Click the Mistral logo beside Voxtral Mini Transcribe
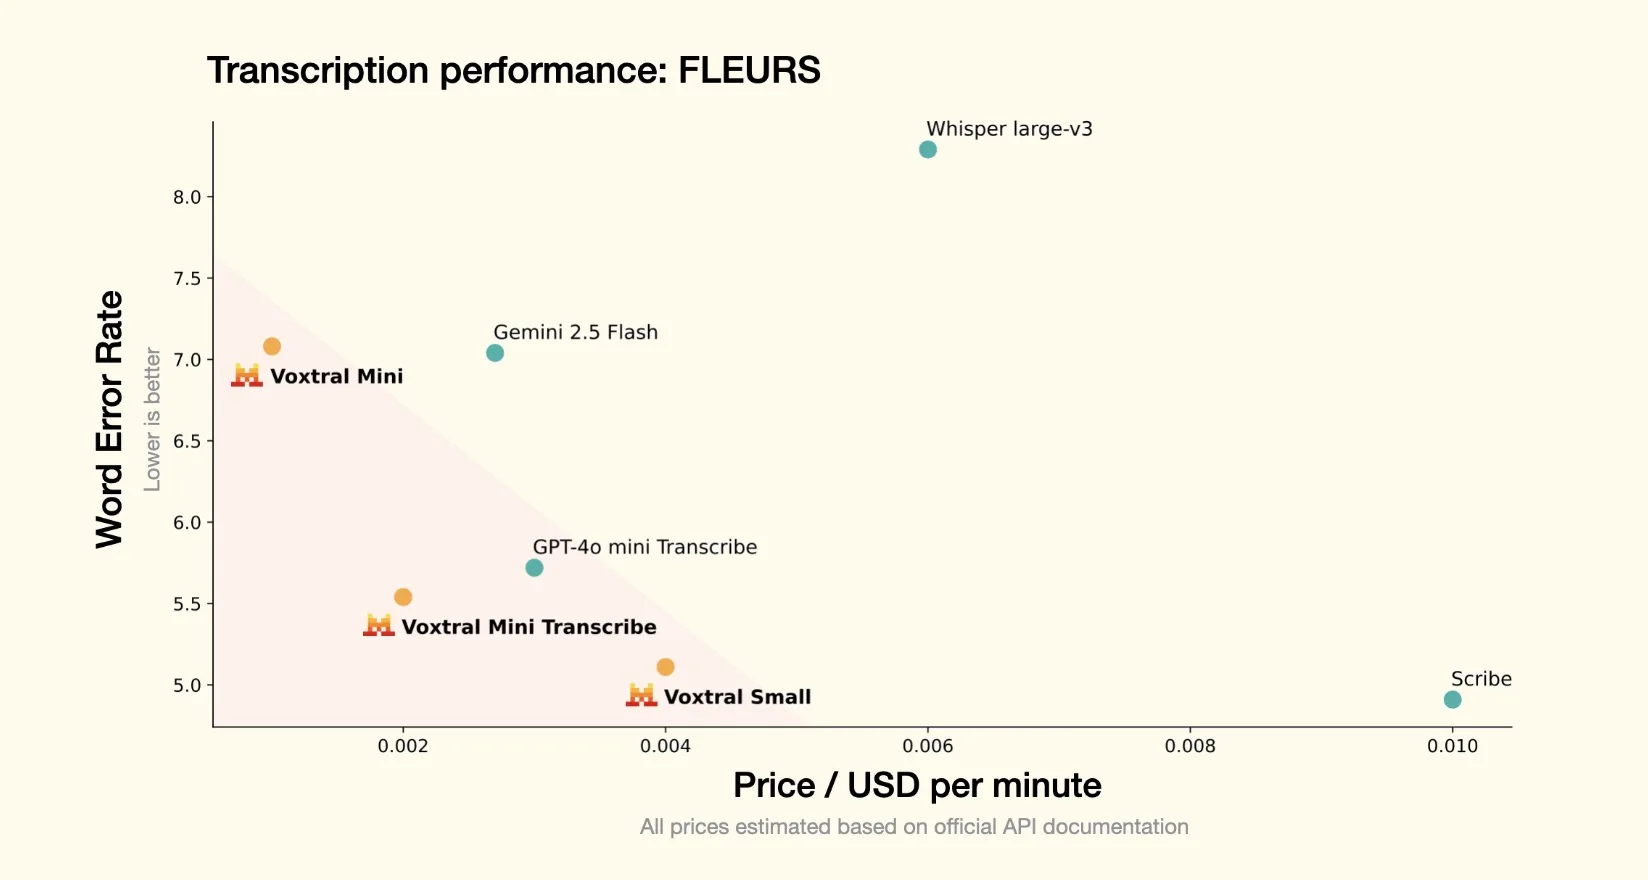The width and height of the screenshot is (1648, 880). coord(379,626)
